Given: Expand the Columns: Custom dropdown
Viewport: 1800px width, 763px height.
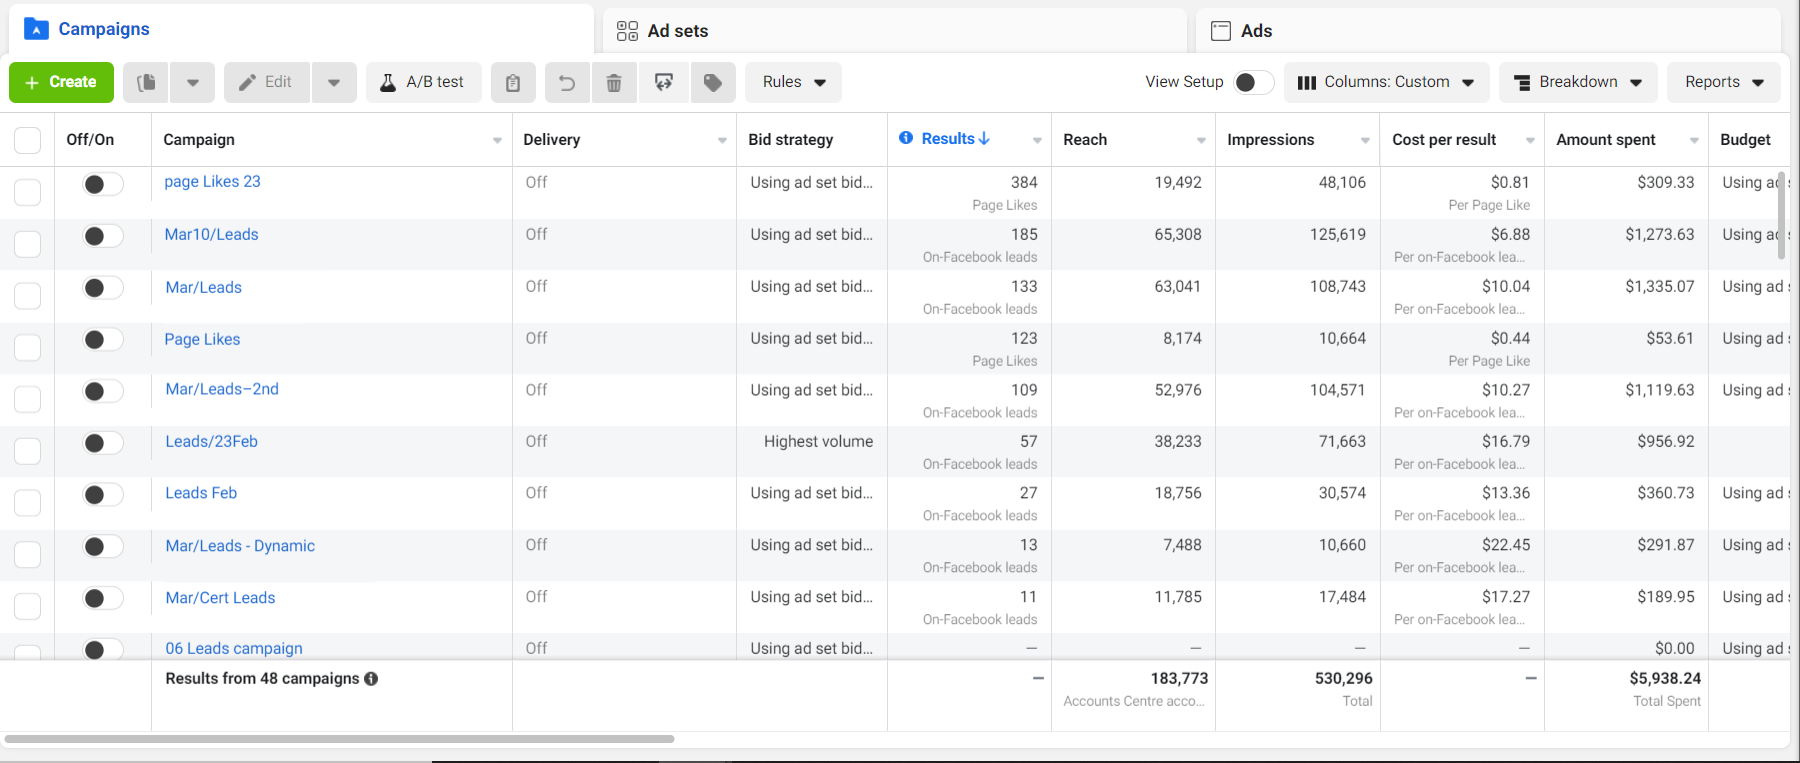Looking at the screenshot, I should tap(1386, 82).
